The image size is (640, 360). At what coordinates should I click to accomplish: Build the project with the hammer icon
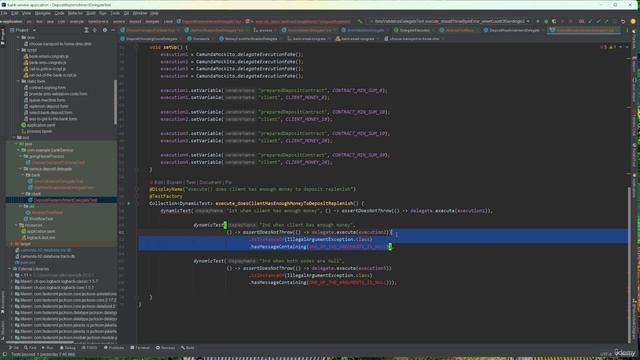[360, 21]
